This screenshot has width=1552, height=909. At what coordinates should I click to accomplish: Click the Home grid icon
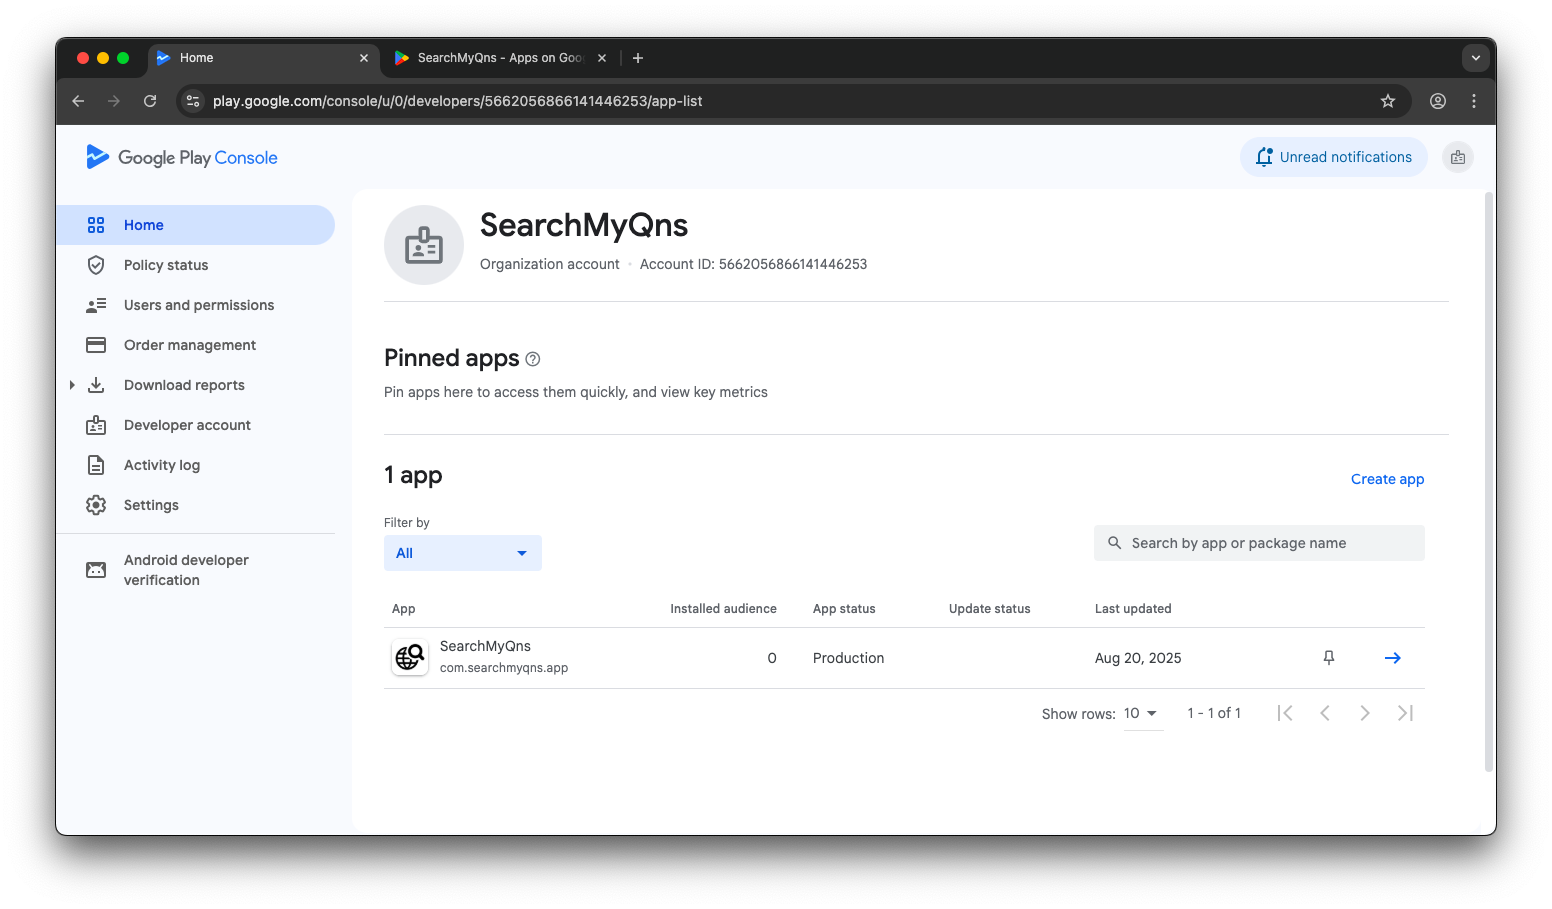pos(96,225)
